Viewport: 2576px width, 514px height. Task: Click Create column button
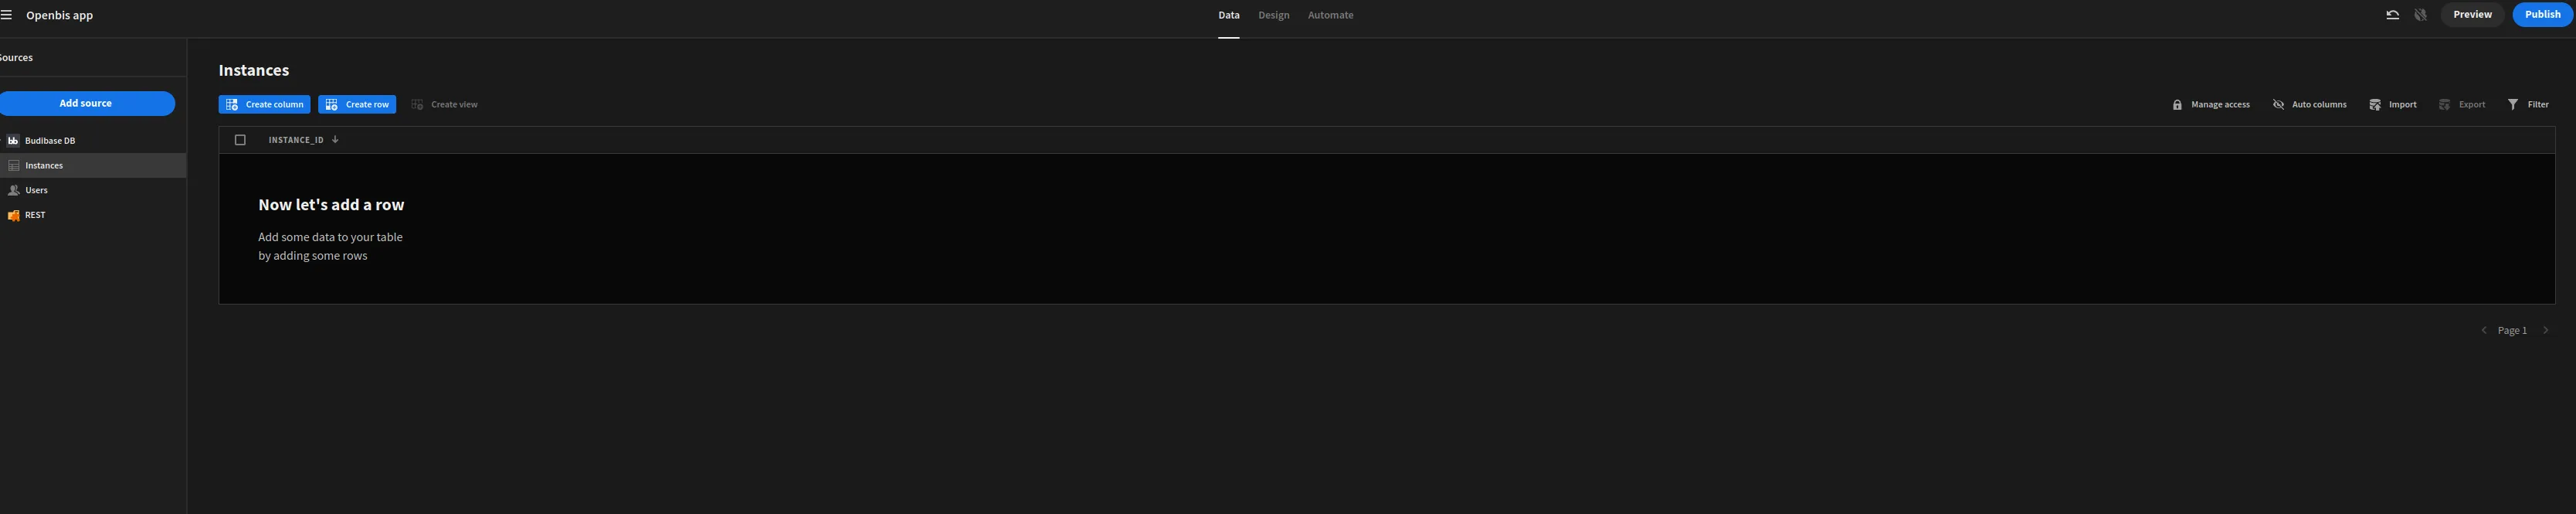click(x=265, y=105)
